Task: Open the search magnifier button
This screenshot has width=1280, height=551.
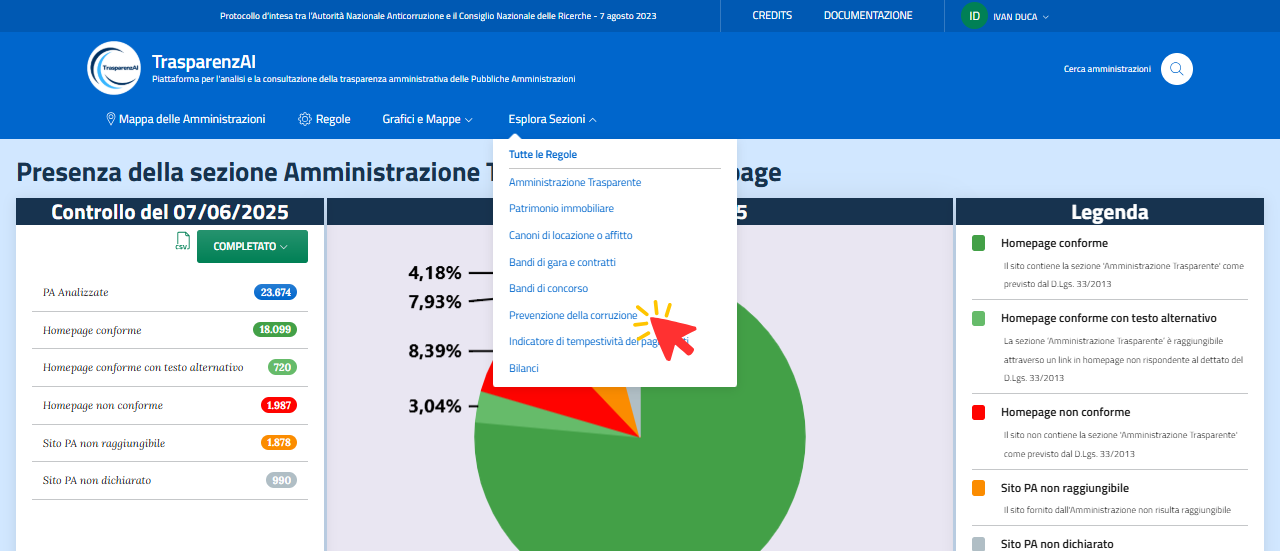Action: click(x=1177, y=69)
